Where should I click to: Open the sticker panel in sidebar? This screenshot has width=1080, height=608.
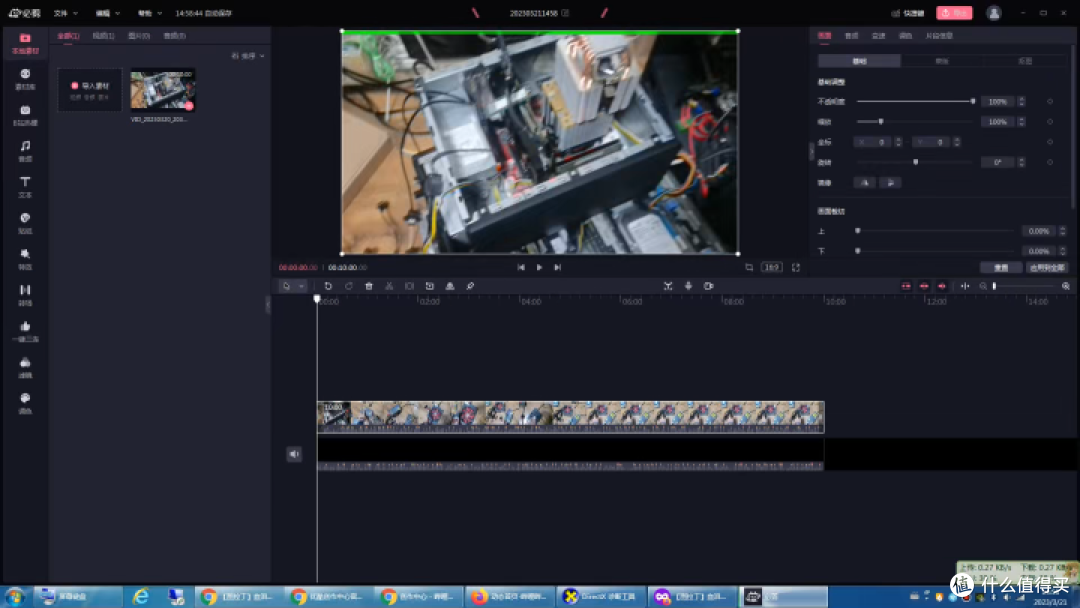tap(25, 222)
